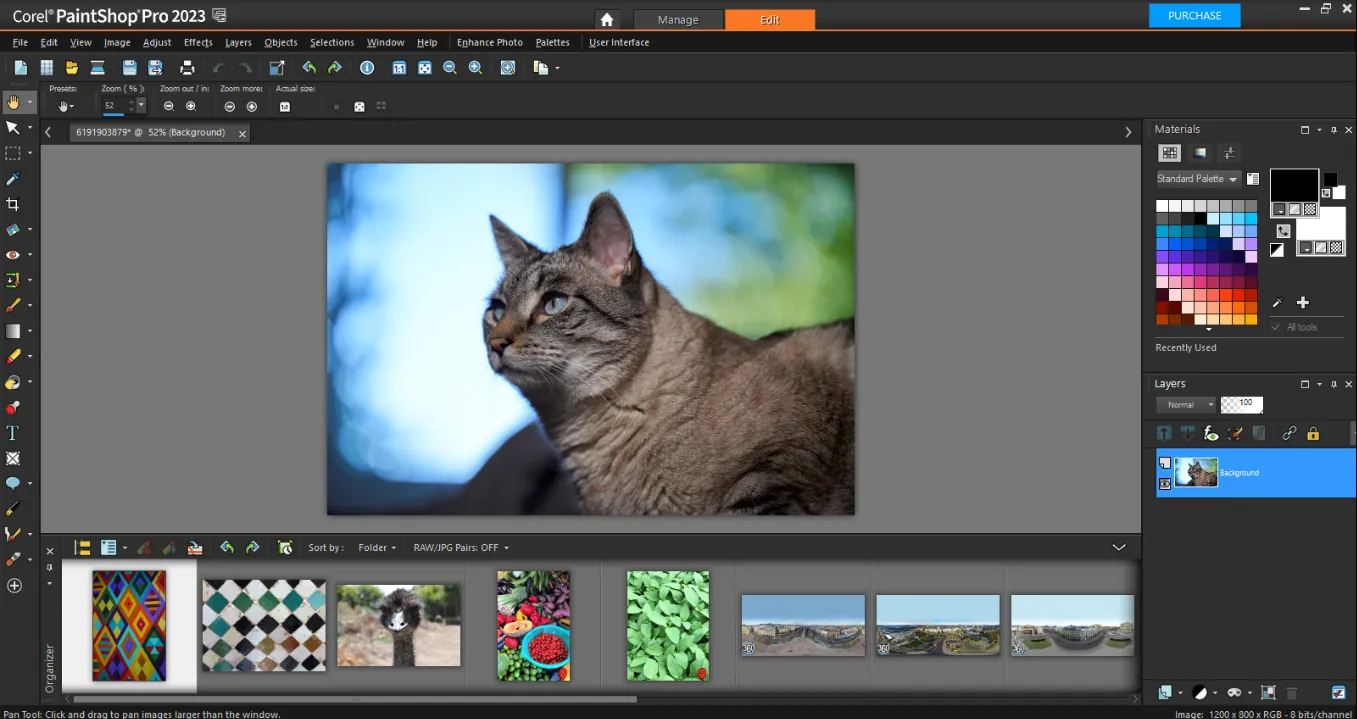Click the Save icon in the toolbar

(x=129, y=67)
